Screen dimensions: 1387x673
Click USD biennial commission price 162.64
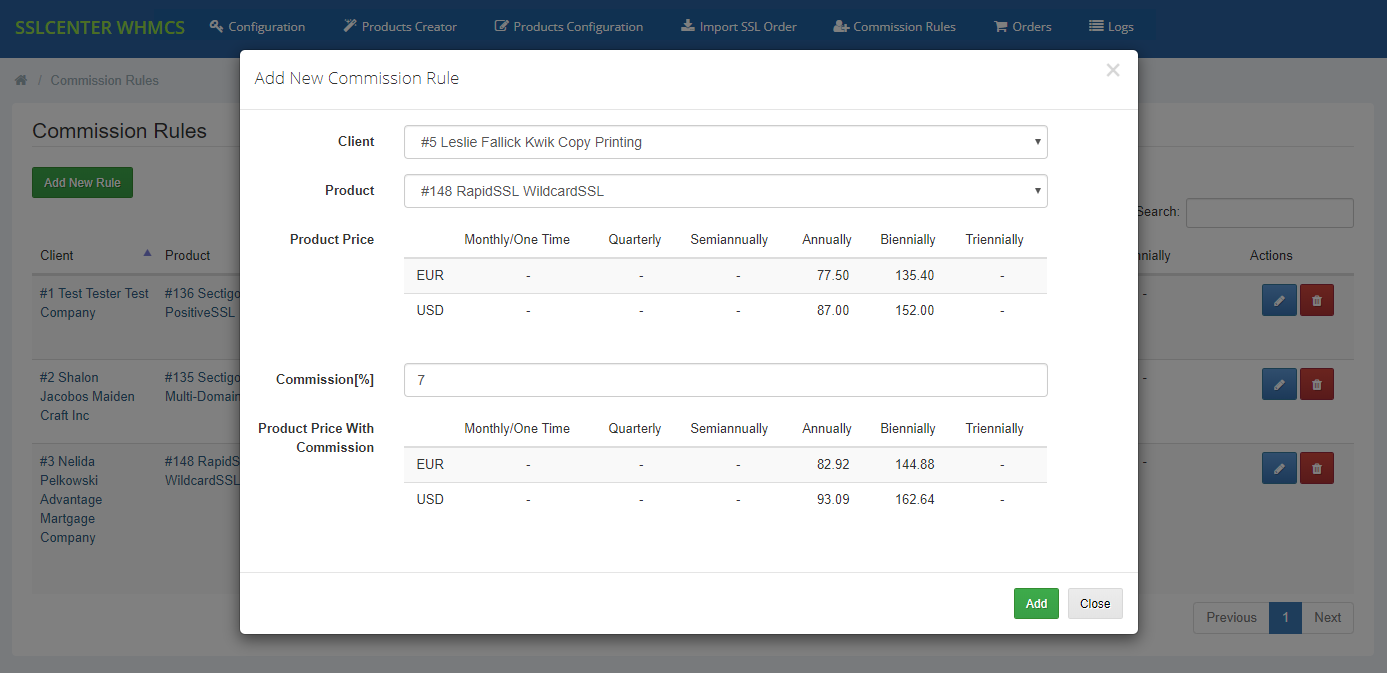tap(915, 499)
